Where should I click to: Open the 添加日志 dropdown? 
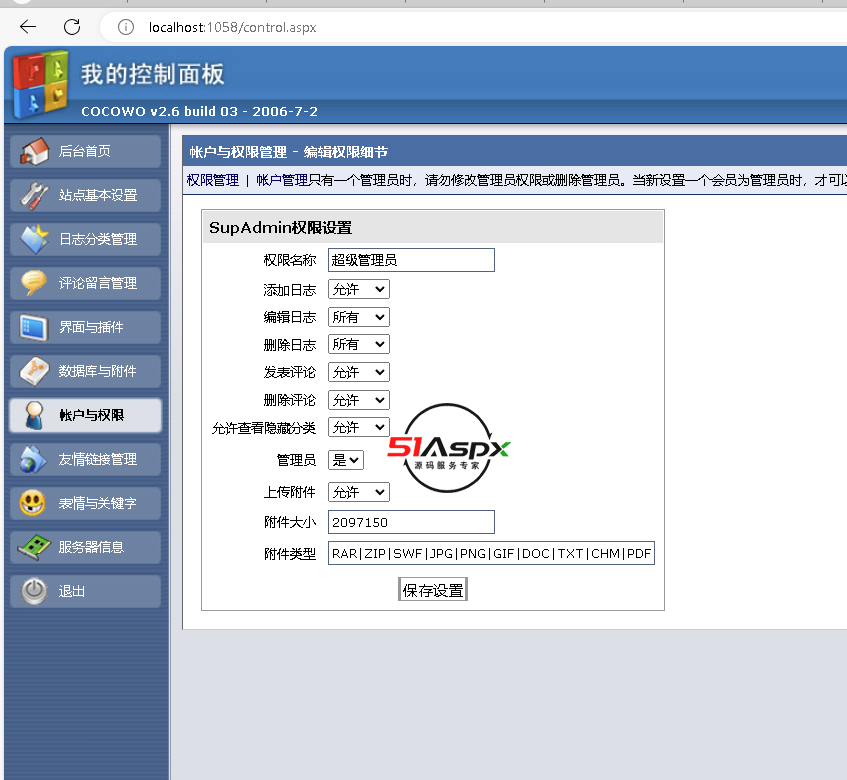pos(358,289)
